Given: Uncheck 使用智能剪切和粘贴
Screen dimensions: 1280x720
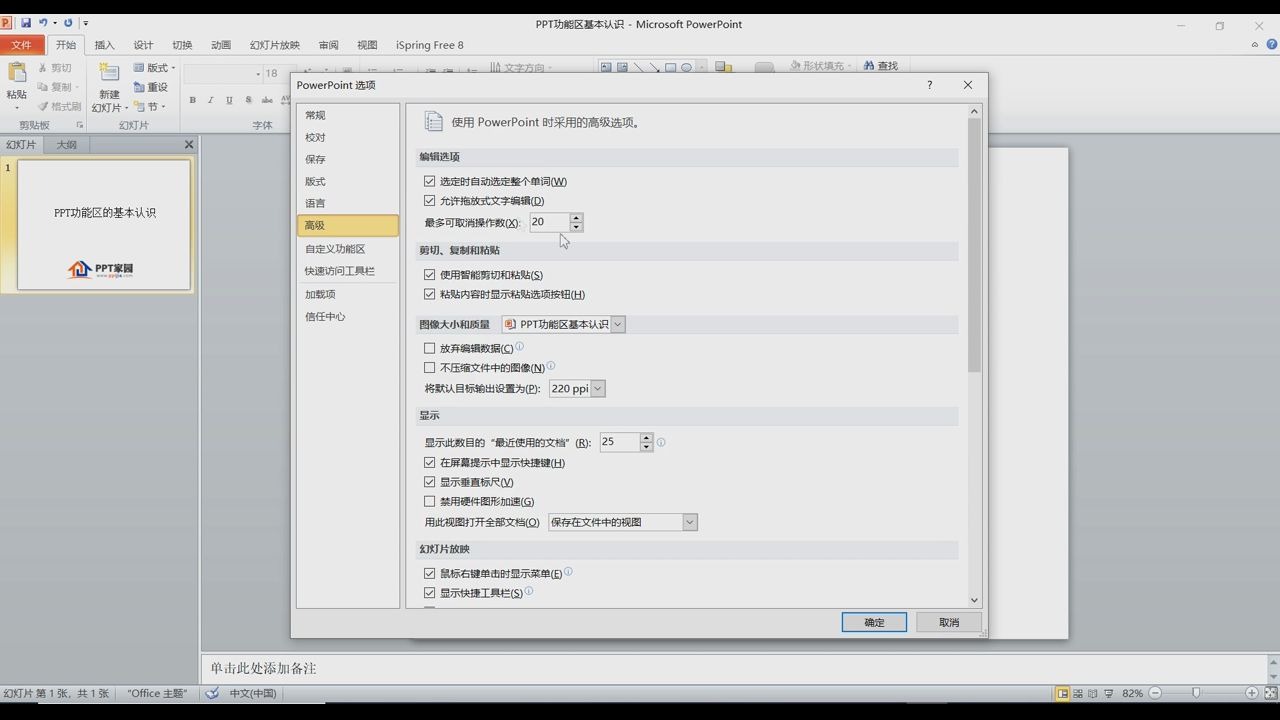Looking at the screenshot, I should click(430, 274).
